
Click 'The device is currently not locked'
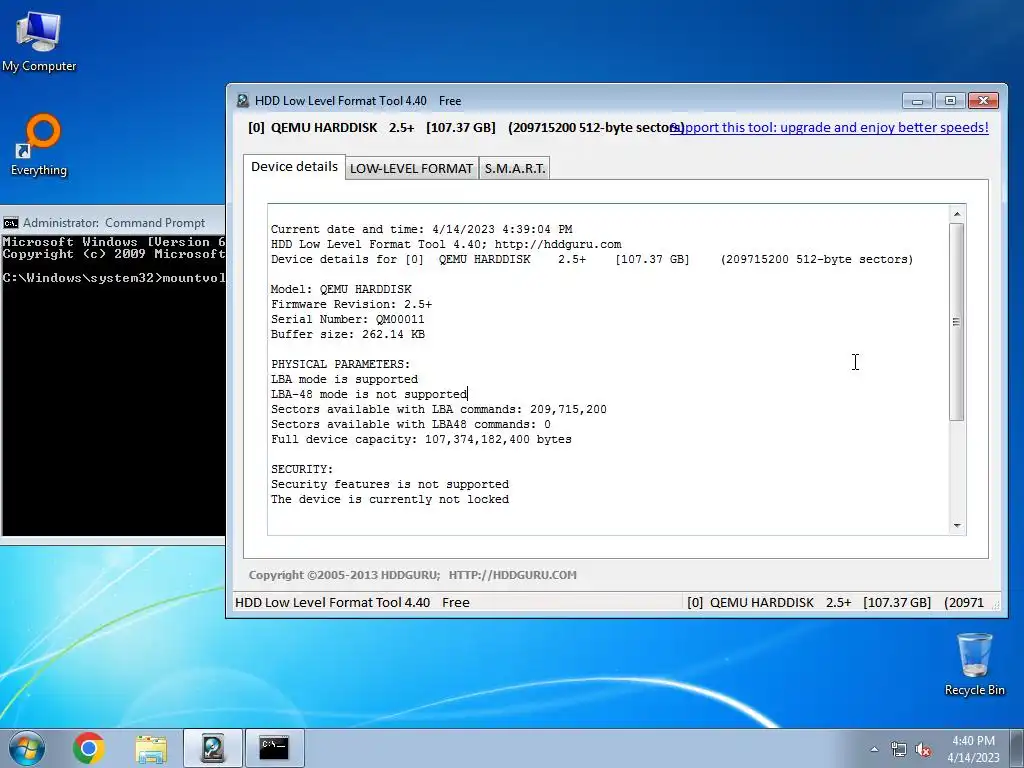point(390,500)
